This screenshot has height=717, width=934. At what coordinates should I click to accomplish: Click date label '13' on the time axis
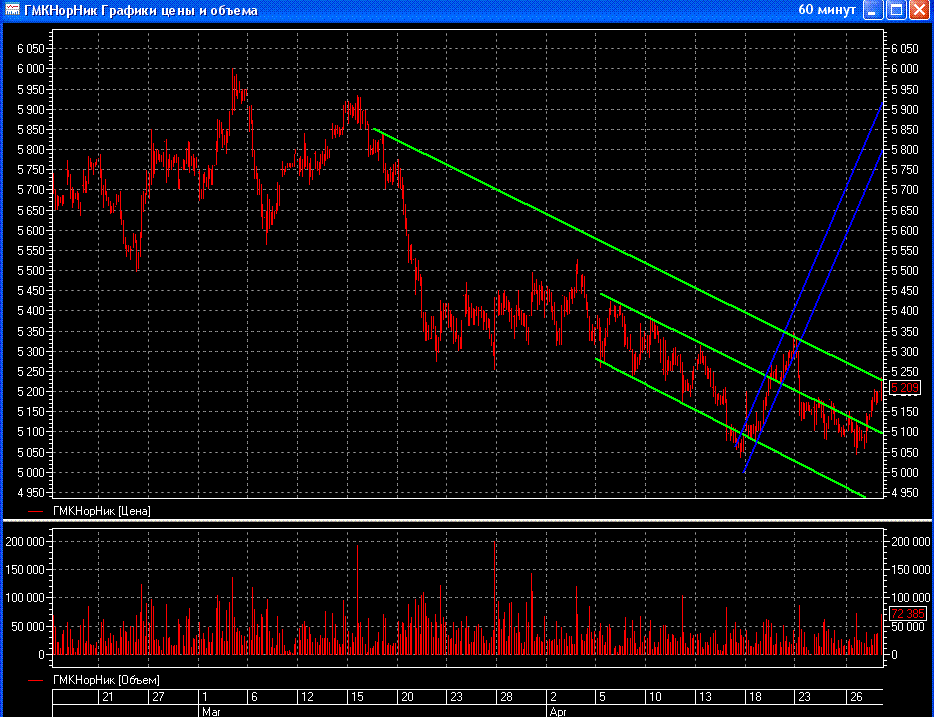tap(705, 697)
